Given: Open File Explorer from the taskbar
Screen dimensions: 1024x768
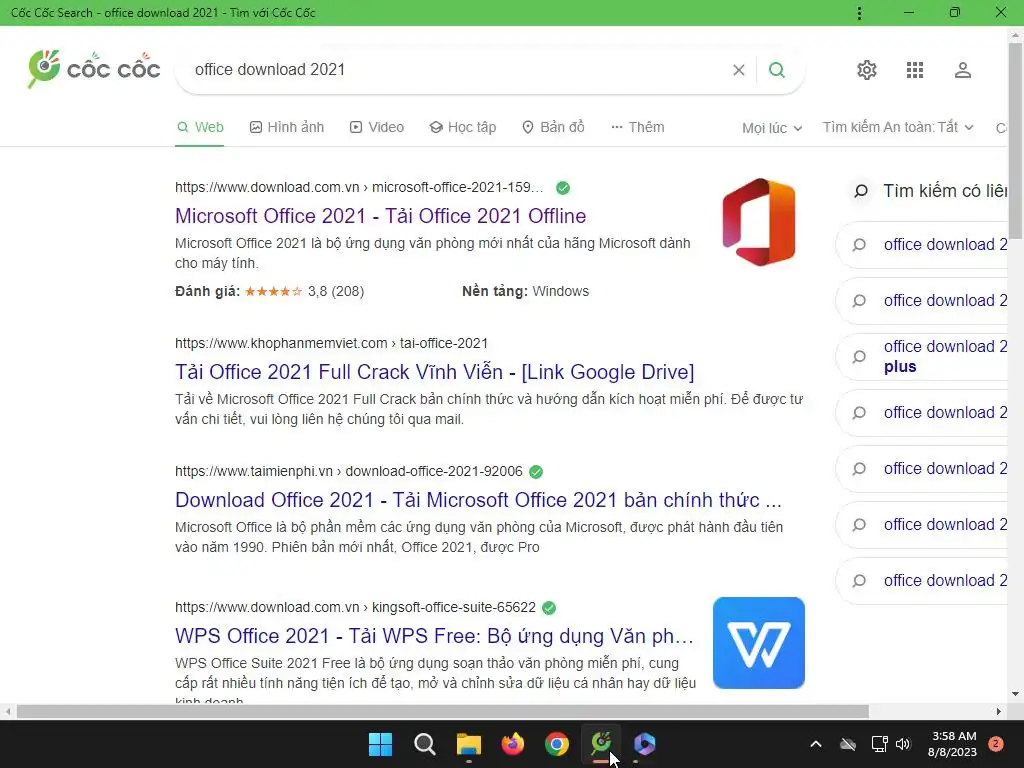Looking at the screenshot, I should pyautogui.click(x=469, y=744).
